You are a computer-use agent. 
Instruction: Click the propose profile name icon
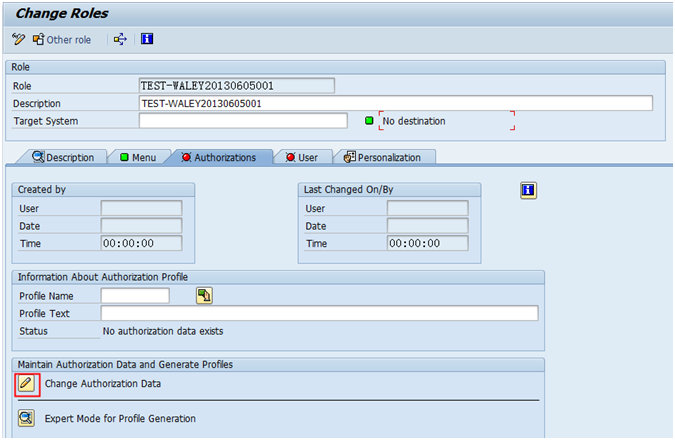pyautogui.click(x=204, y=296)
